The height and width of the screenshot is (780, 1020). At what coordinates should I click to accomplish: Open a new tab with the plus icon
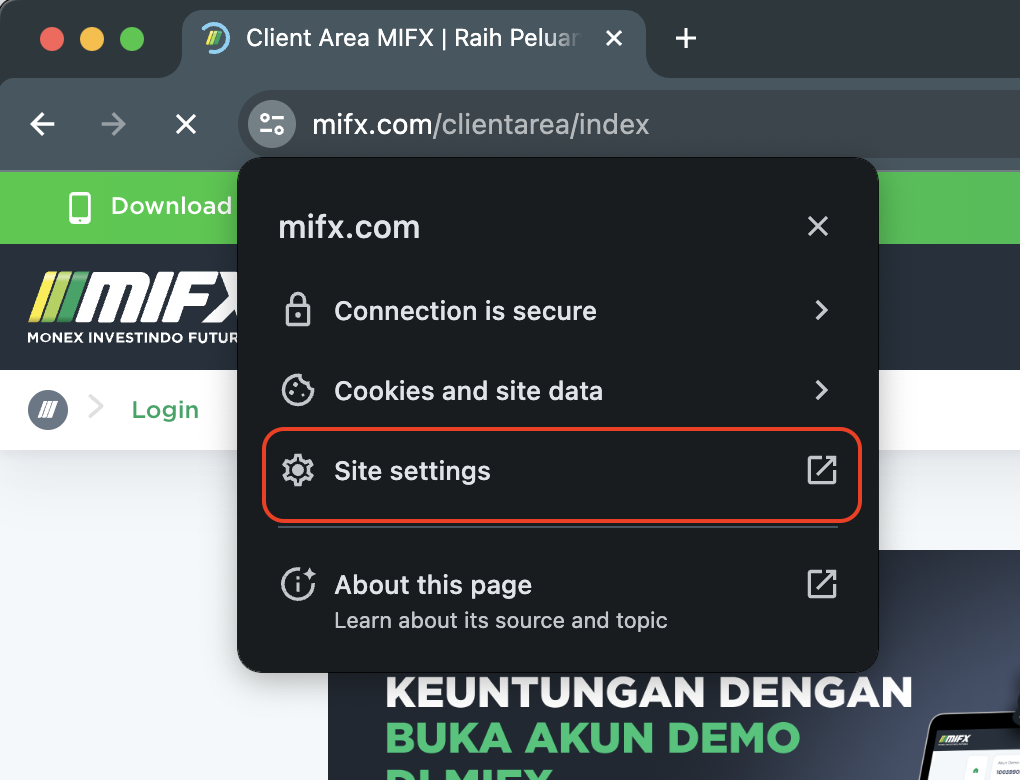pyautogui.click(x=685, y=38)
